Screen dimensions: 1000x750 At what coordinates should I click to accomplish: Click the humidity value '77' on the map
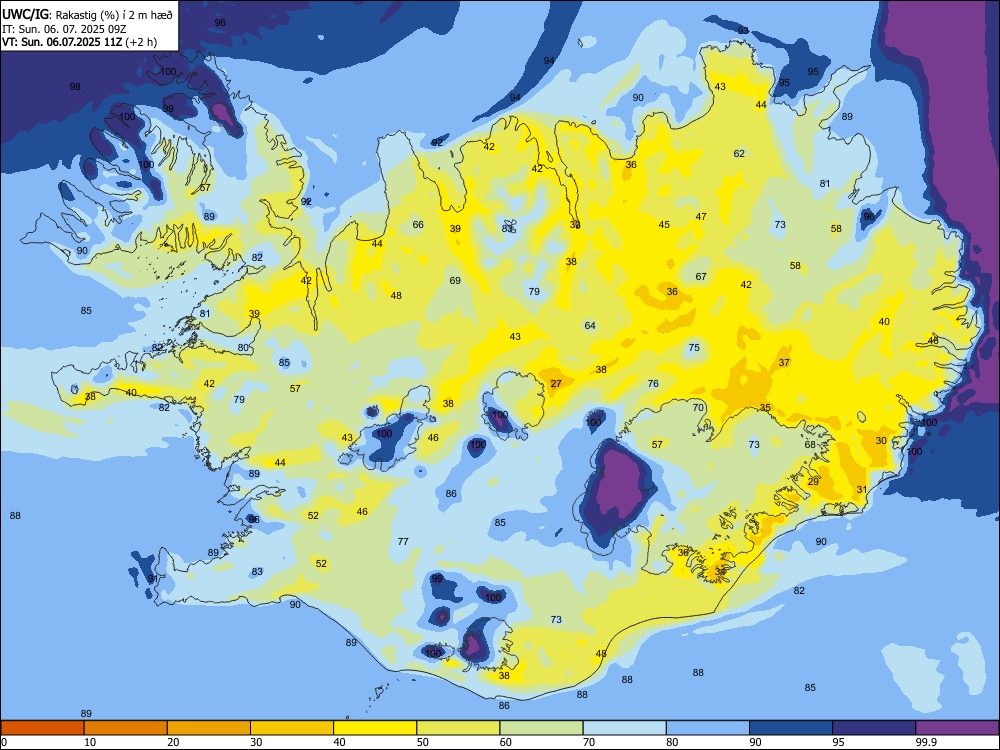point(403,541)
